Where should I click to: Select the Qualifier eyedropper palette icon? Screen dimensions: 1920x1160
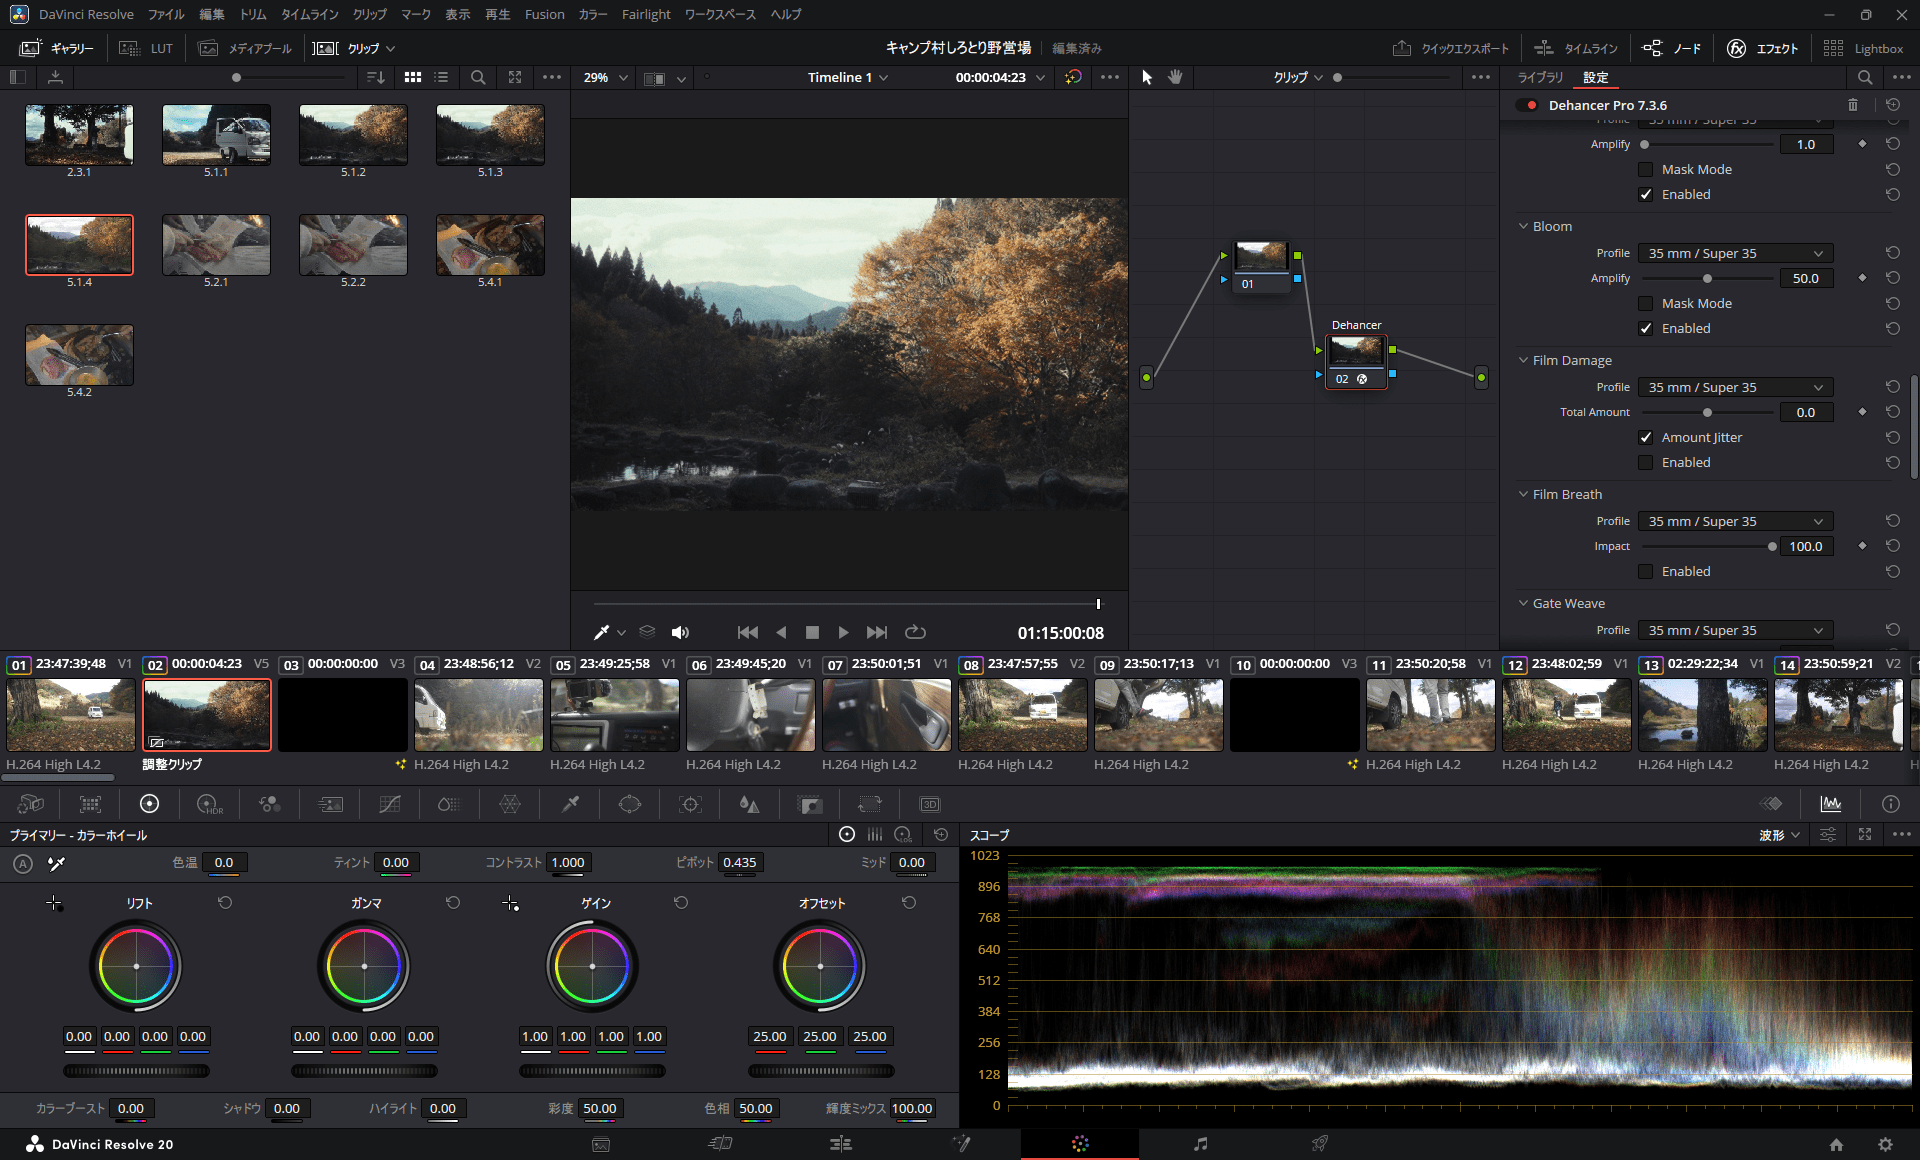tap(570, 804)
